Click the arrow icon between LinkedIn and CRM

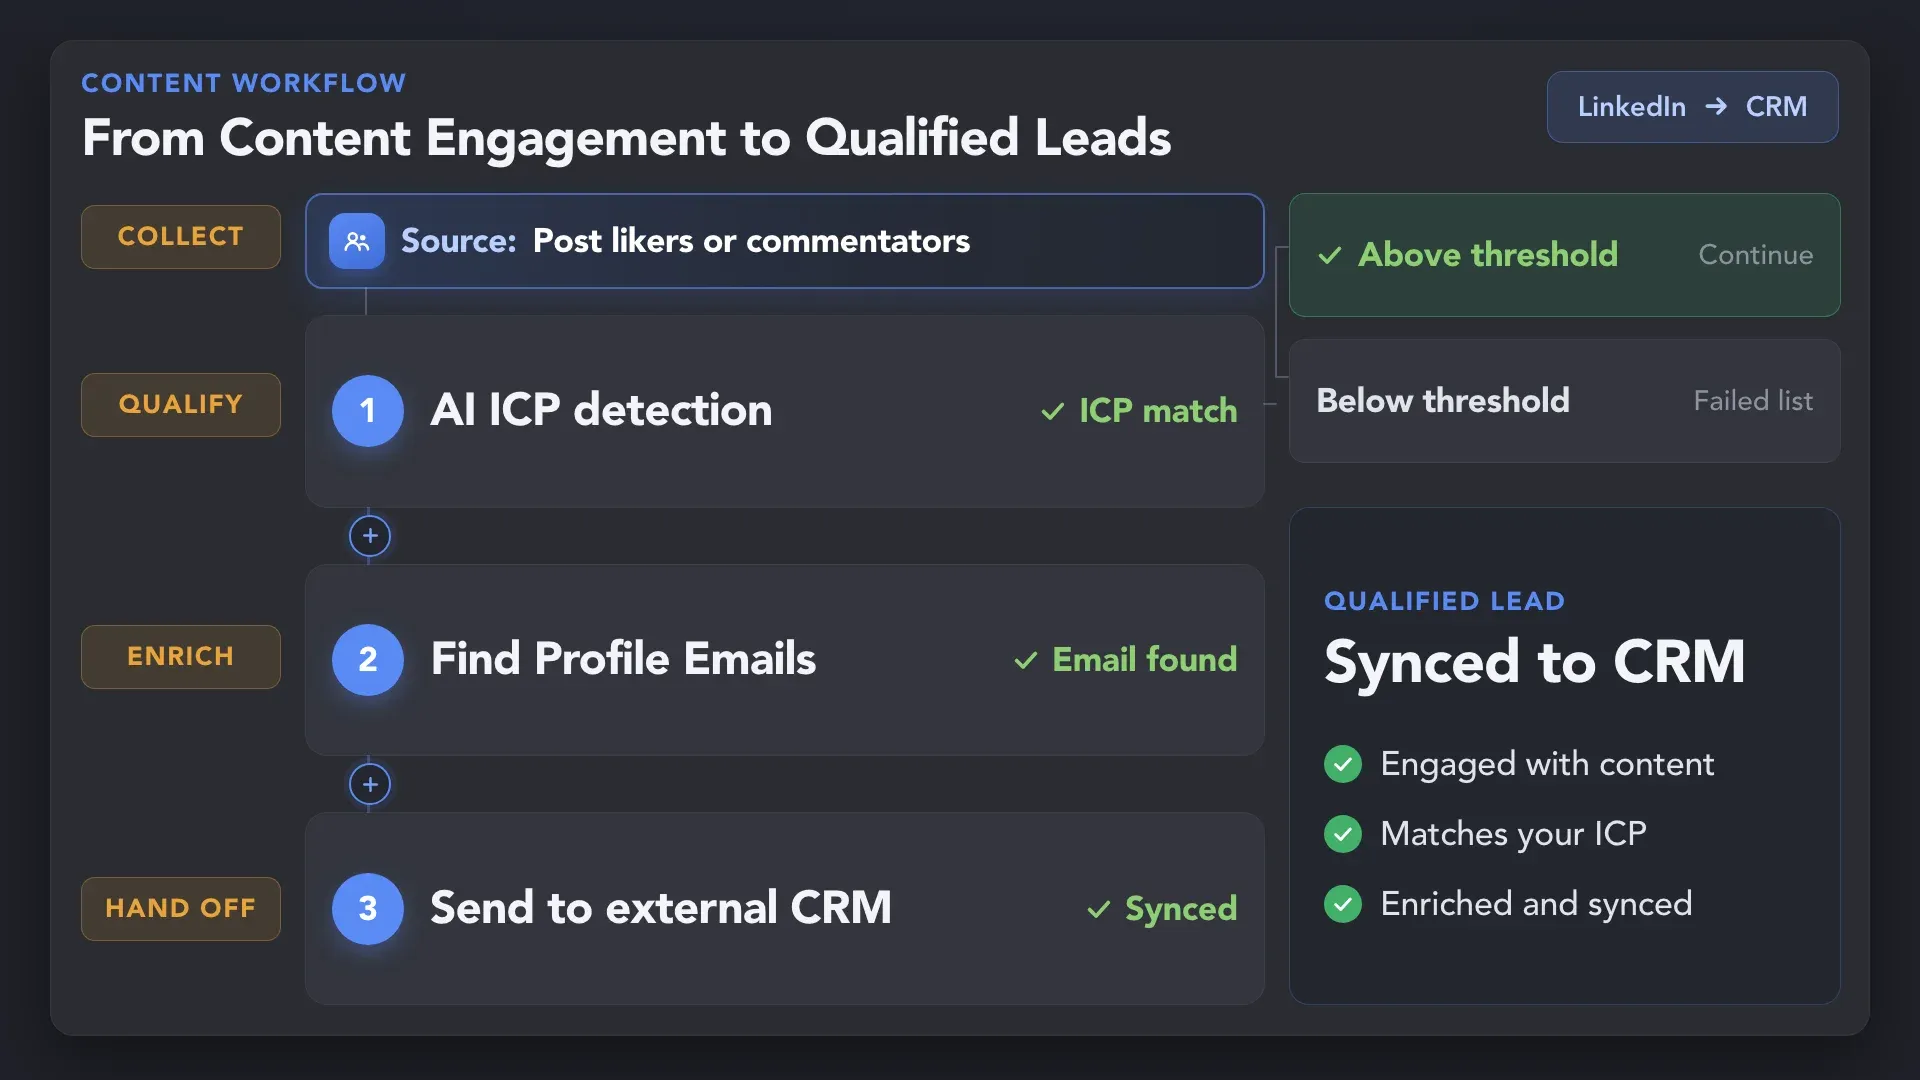[x=1716, y=106]
